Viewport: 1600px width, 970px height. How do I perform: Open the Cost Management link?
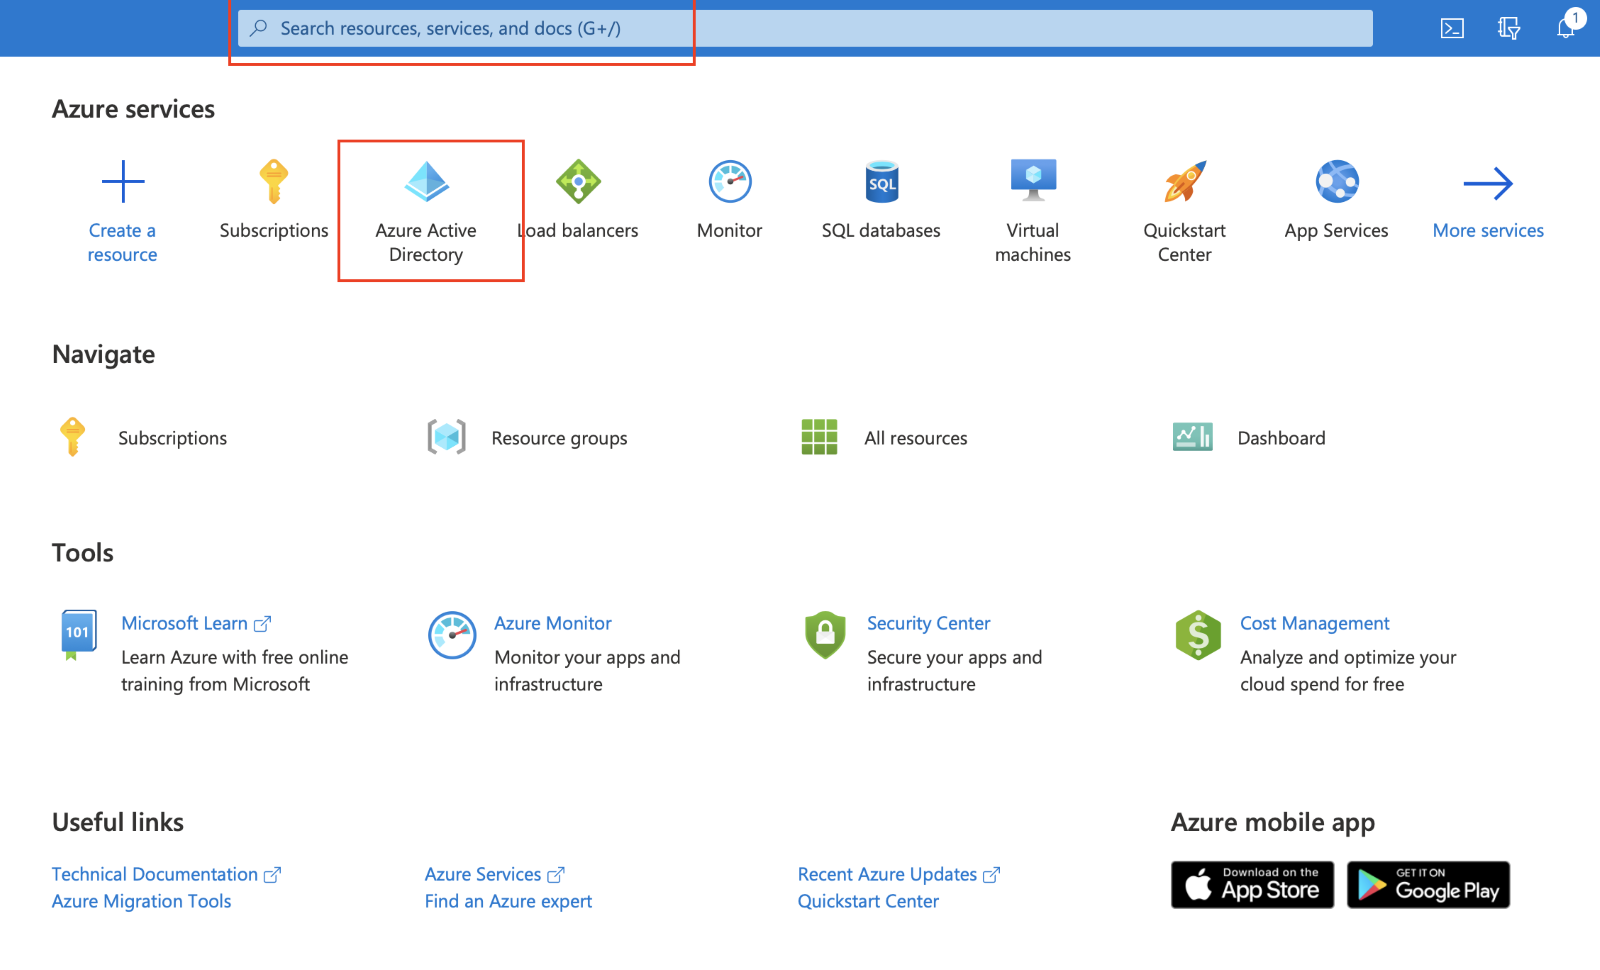(1315, 623)
